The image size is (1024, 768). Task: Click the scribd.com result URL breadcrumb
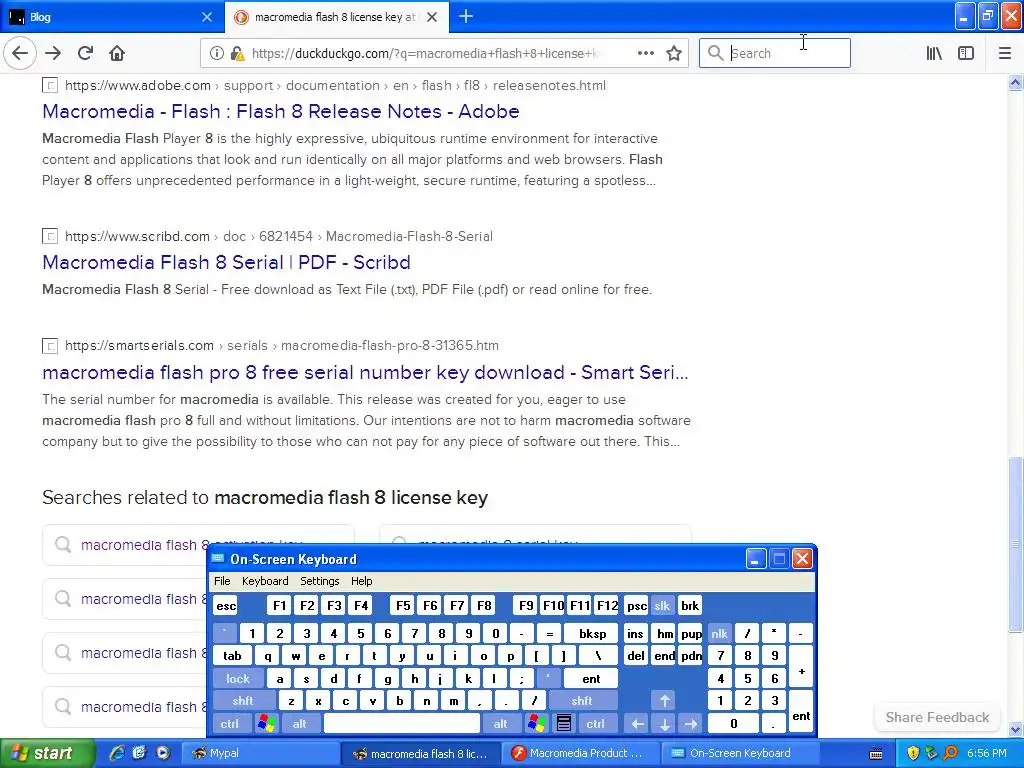coord(279,236)
